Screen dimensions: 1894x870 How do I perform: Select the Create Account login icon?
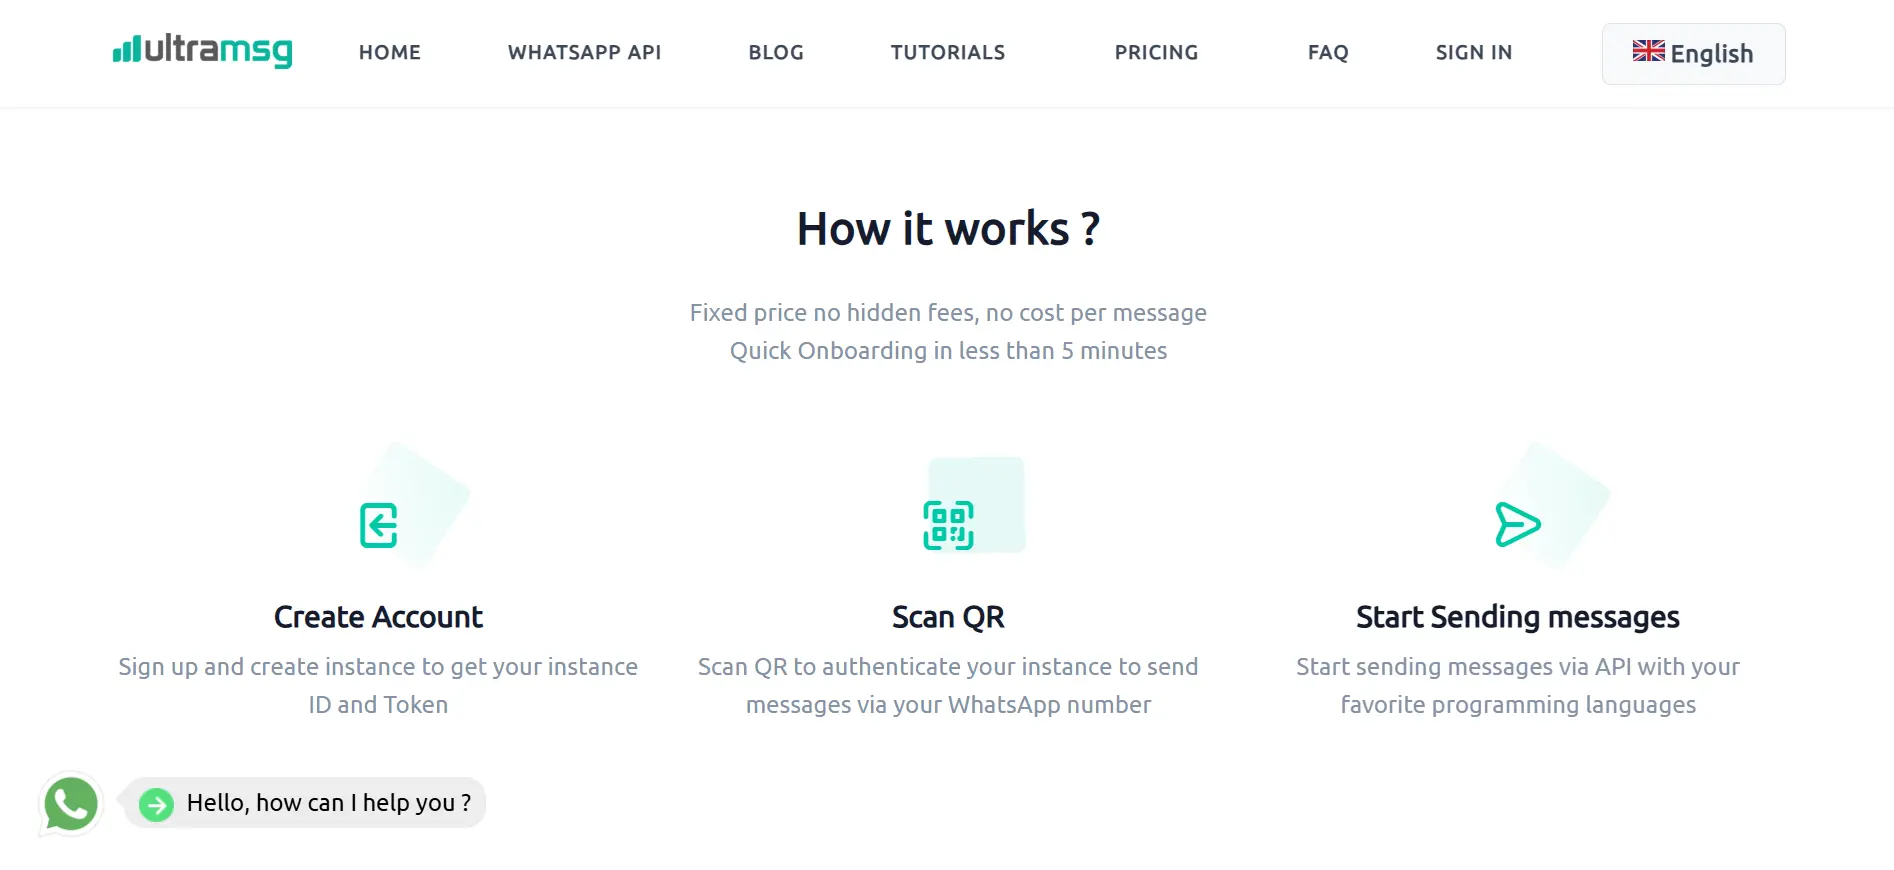(x=377, y=526)
